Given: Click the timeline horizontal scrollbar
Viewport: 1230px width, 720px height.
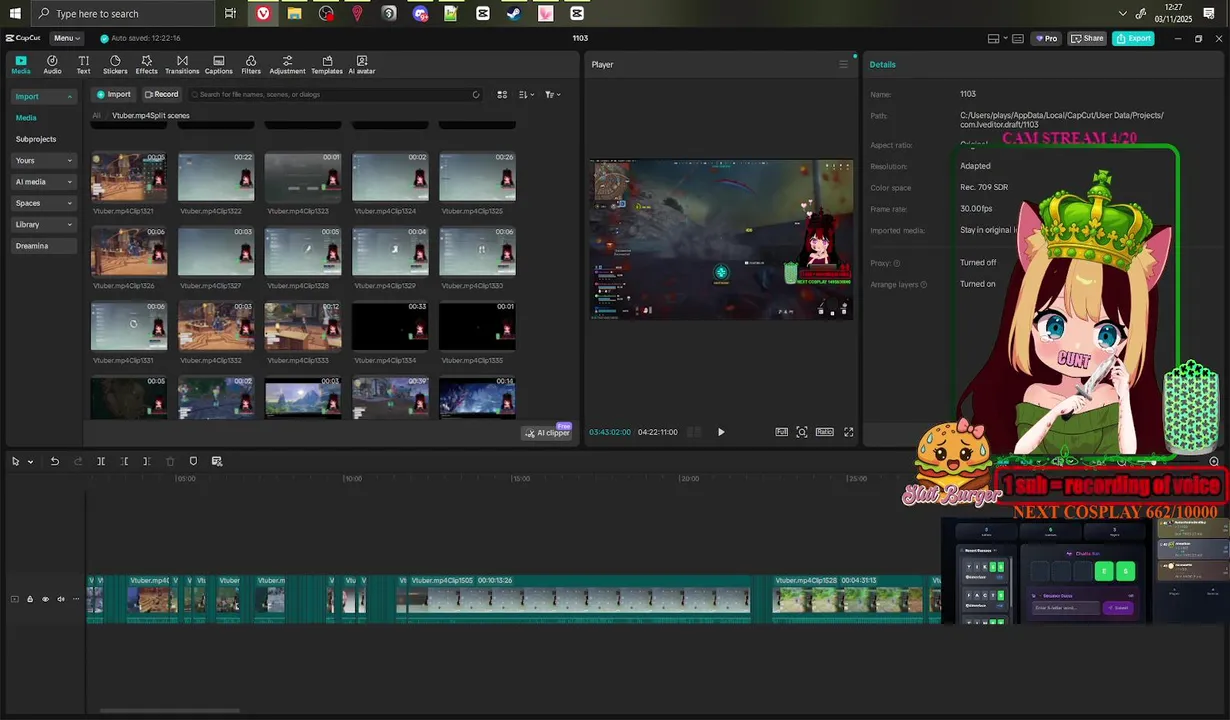Looking at the screenshot, I should (x=170, y=711).
